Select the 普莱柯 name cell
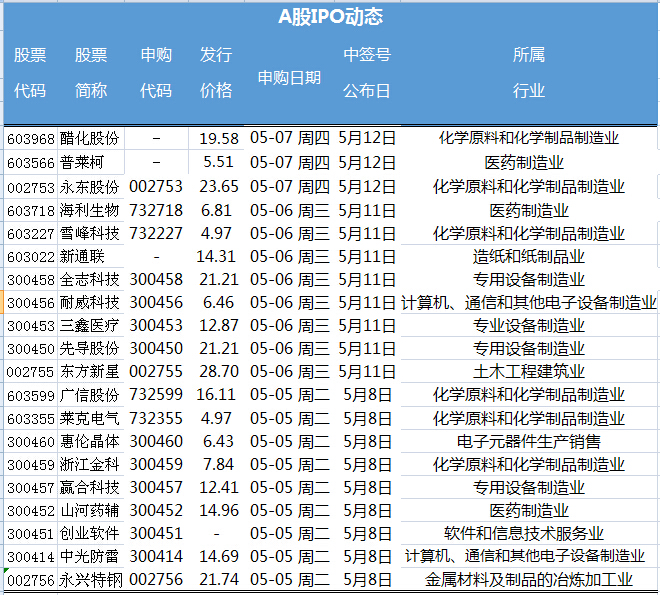The height and width of the screenshot is (595, 660). [x=82, y=162]
